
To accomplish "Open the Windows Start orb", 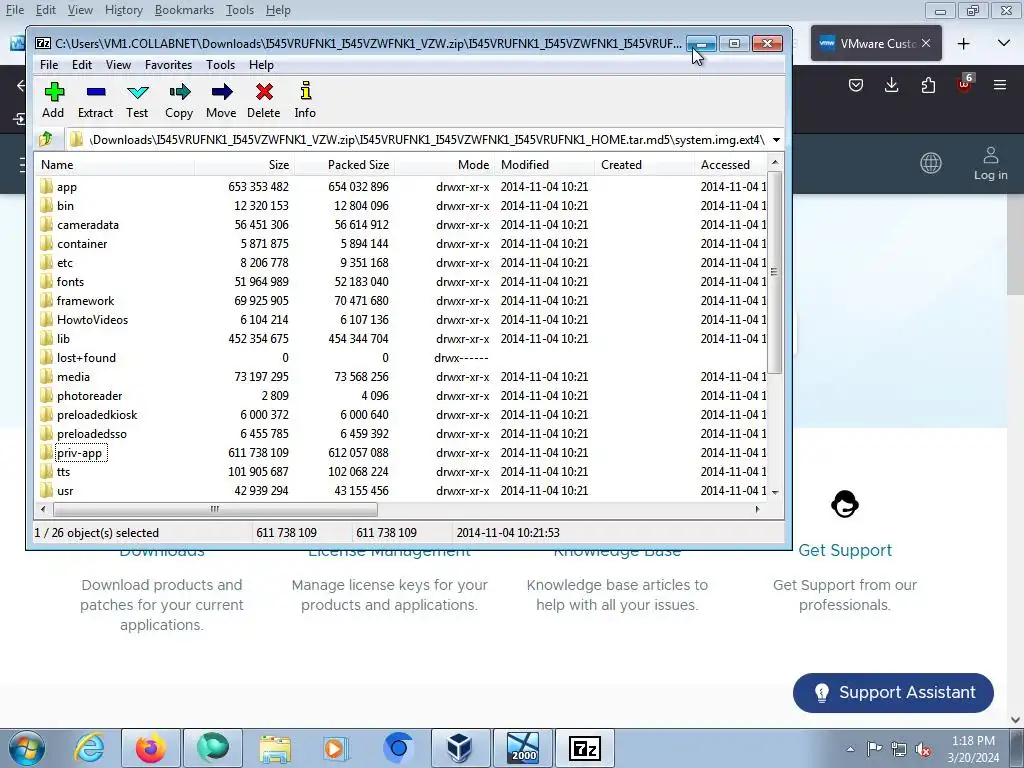I will click(x=27, y=748).
